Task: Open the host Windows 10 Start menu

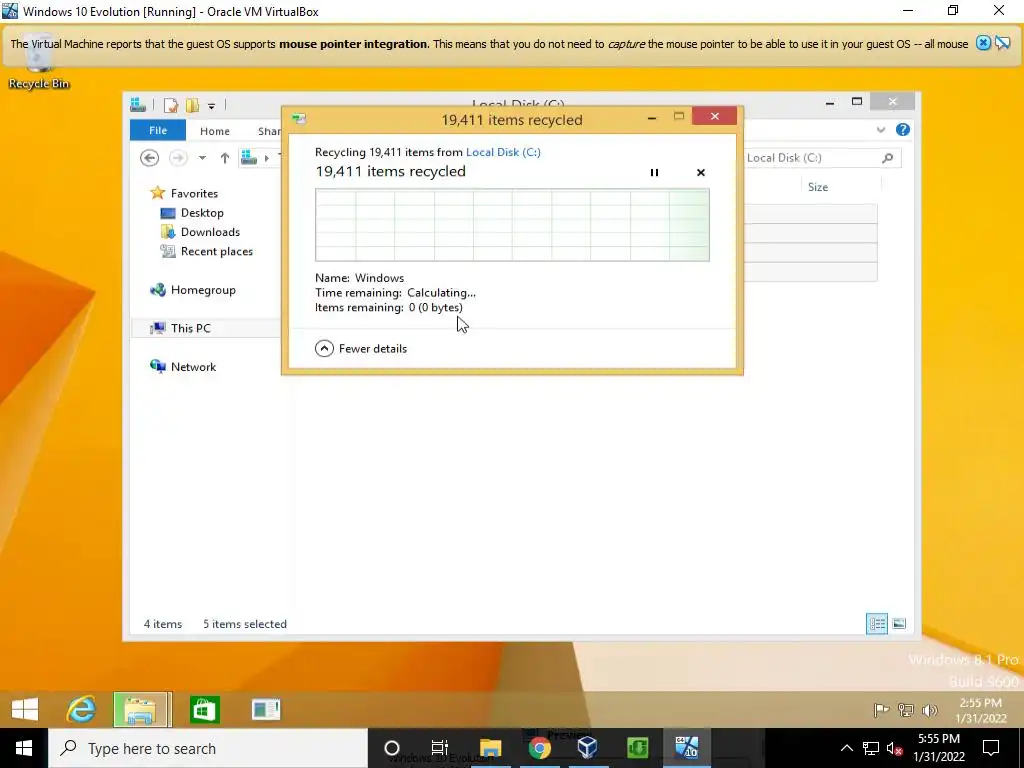Action: click(24, 748)
